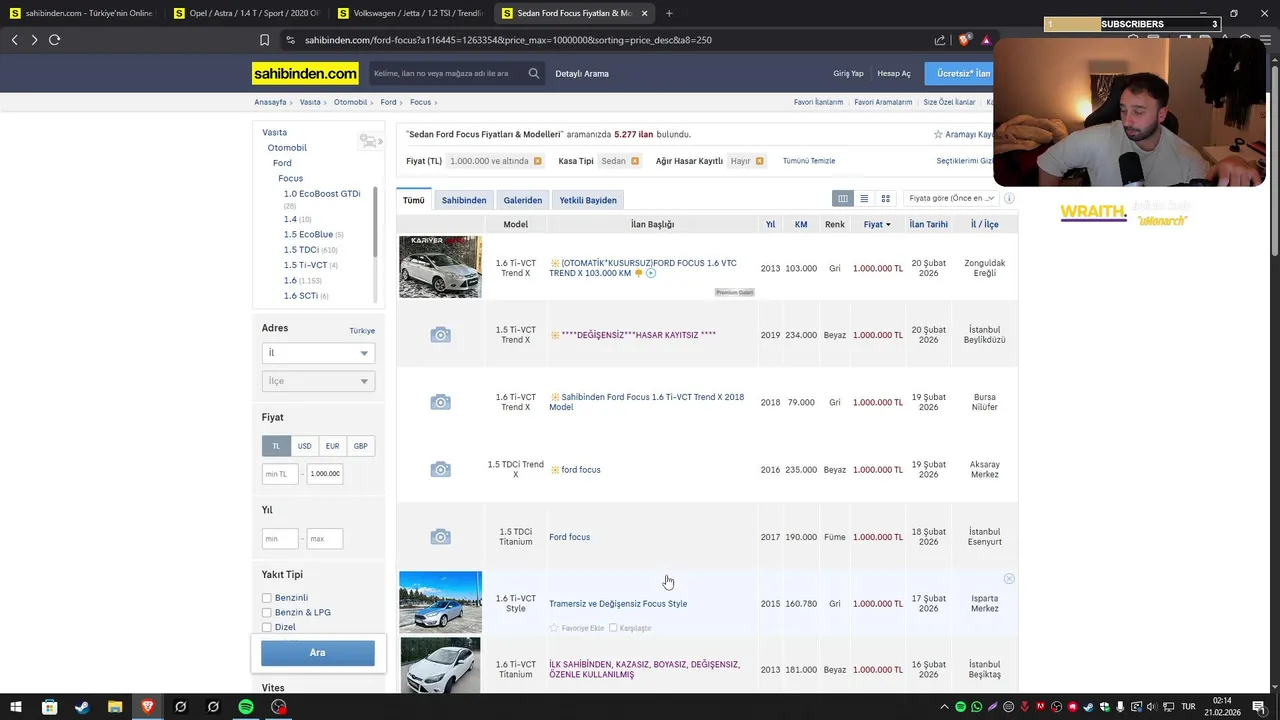Open the Galeriden listings tab
This screenshot has width=1280, height=720.
(x=523, y=200)
